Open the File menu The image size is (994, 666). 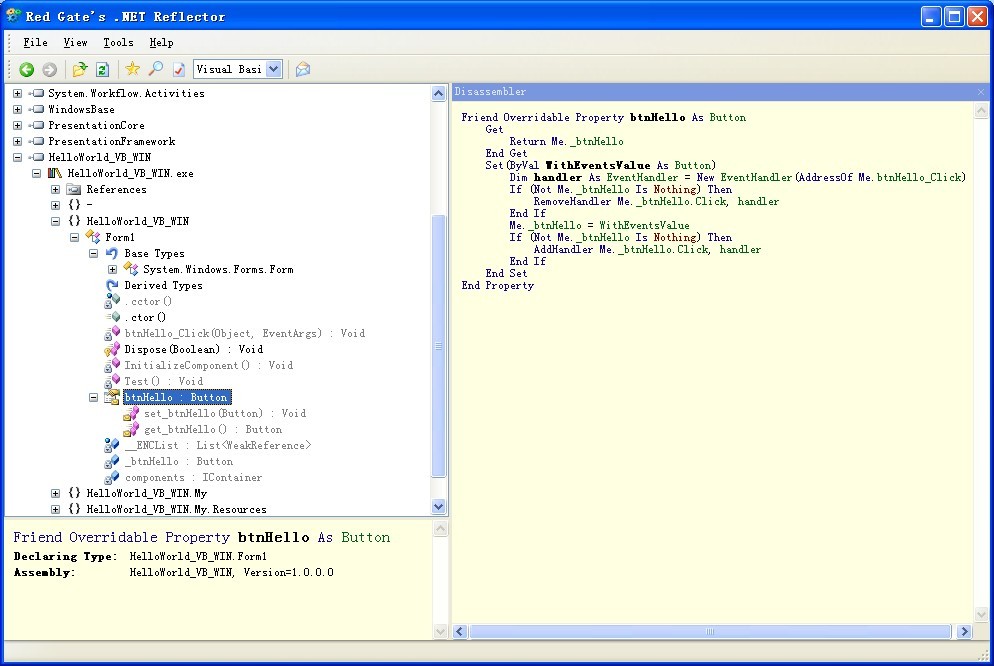point(36,42)
